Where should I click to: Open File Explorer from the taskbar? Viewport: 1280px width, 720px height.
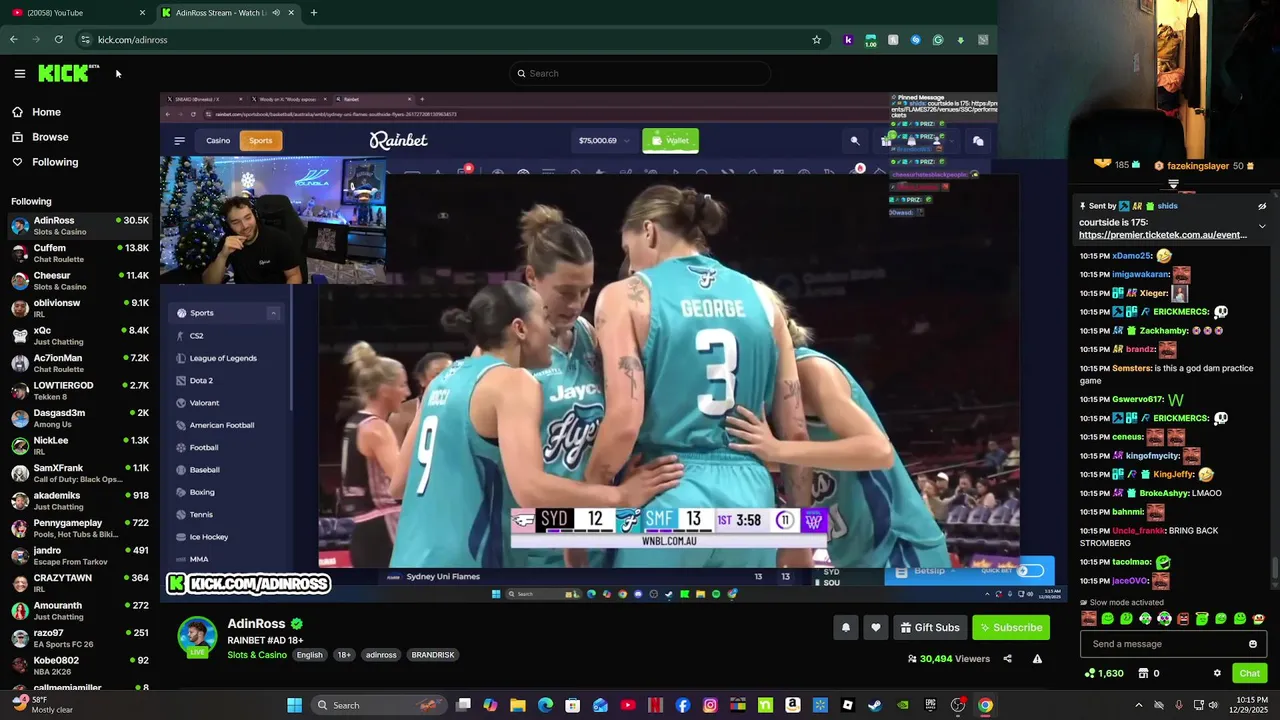518,705
